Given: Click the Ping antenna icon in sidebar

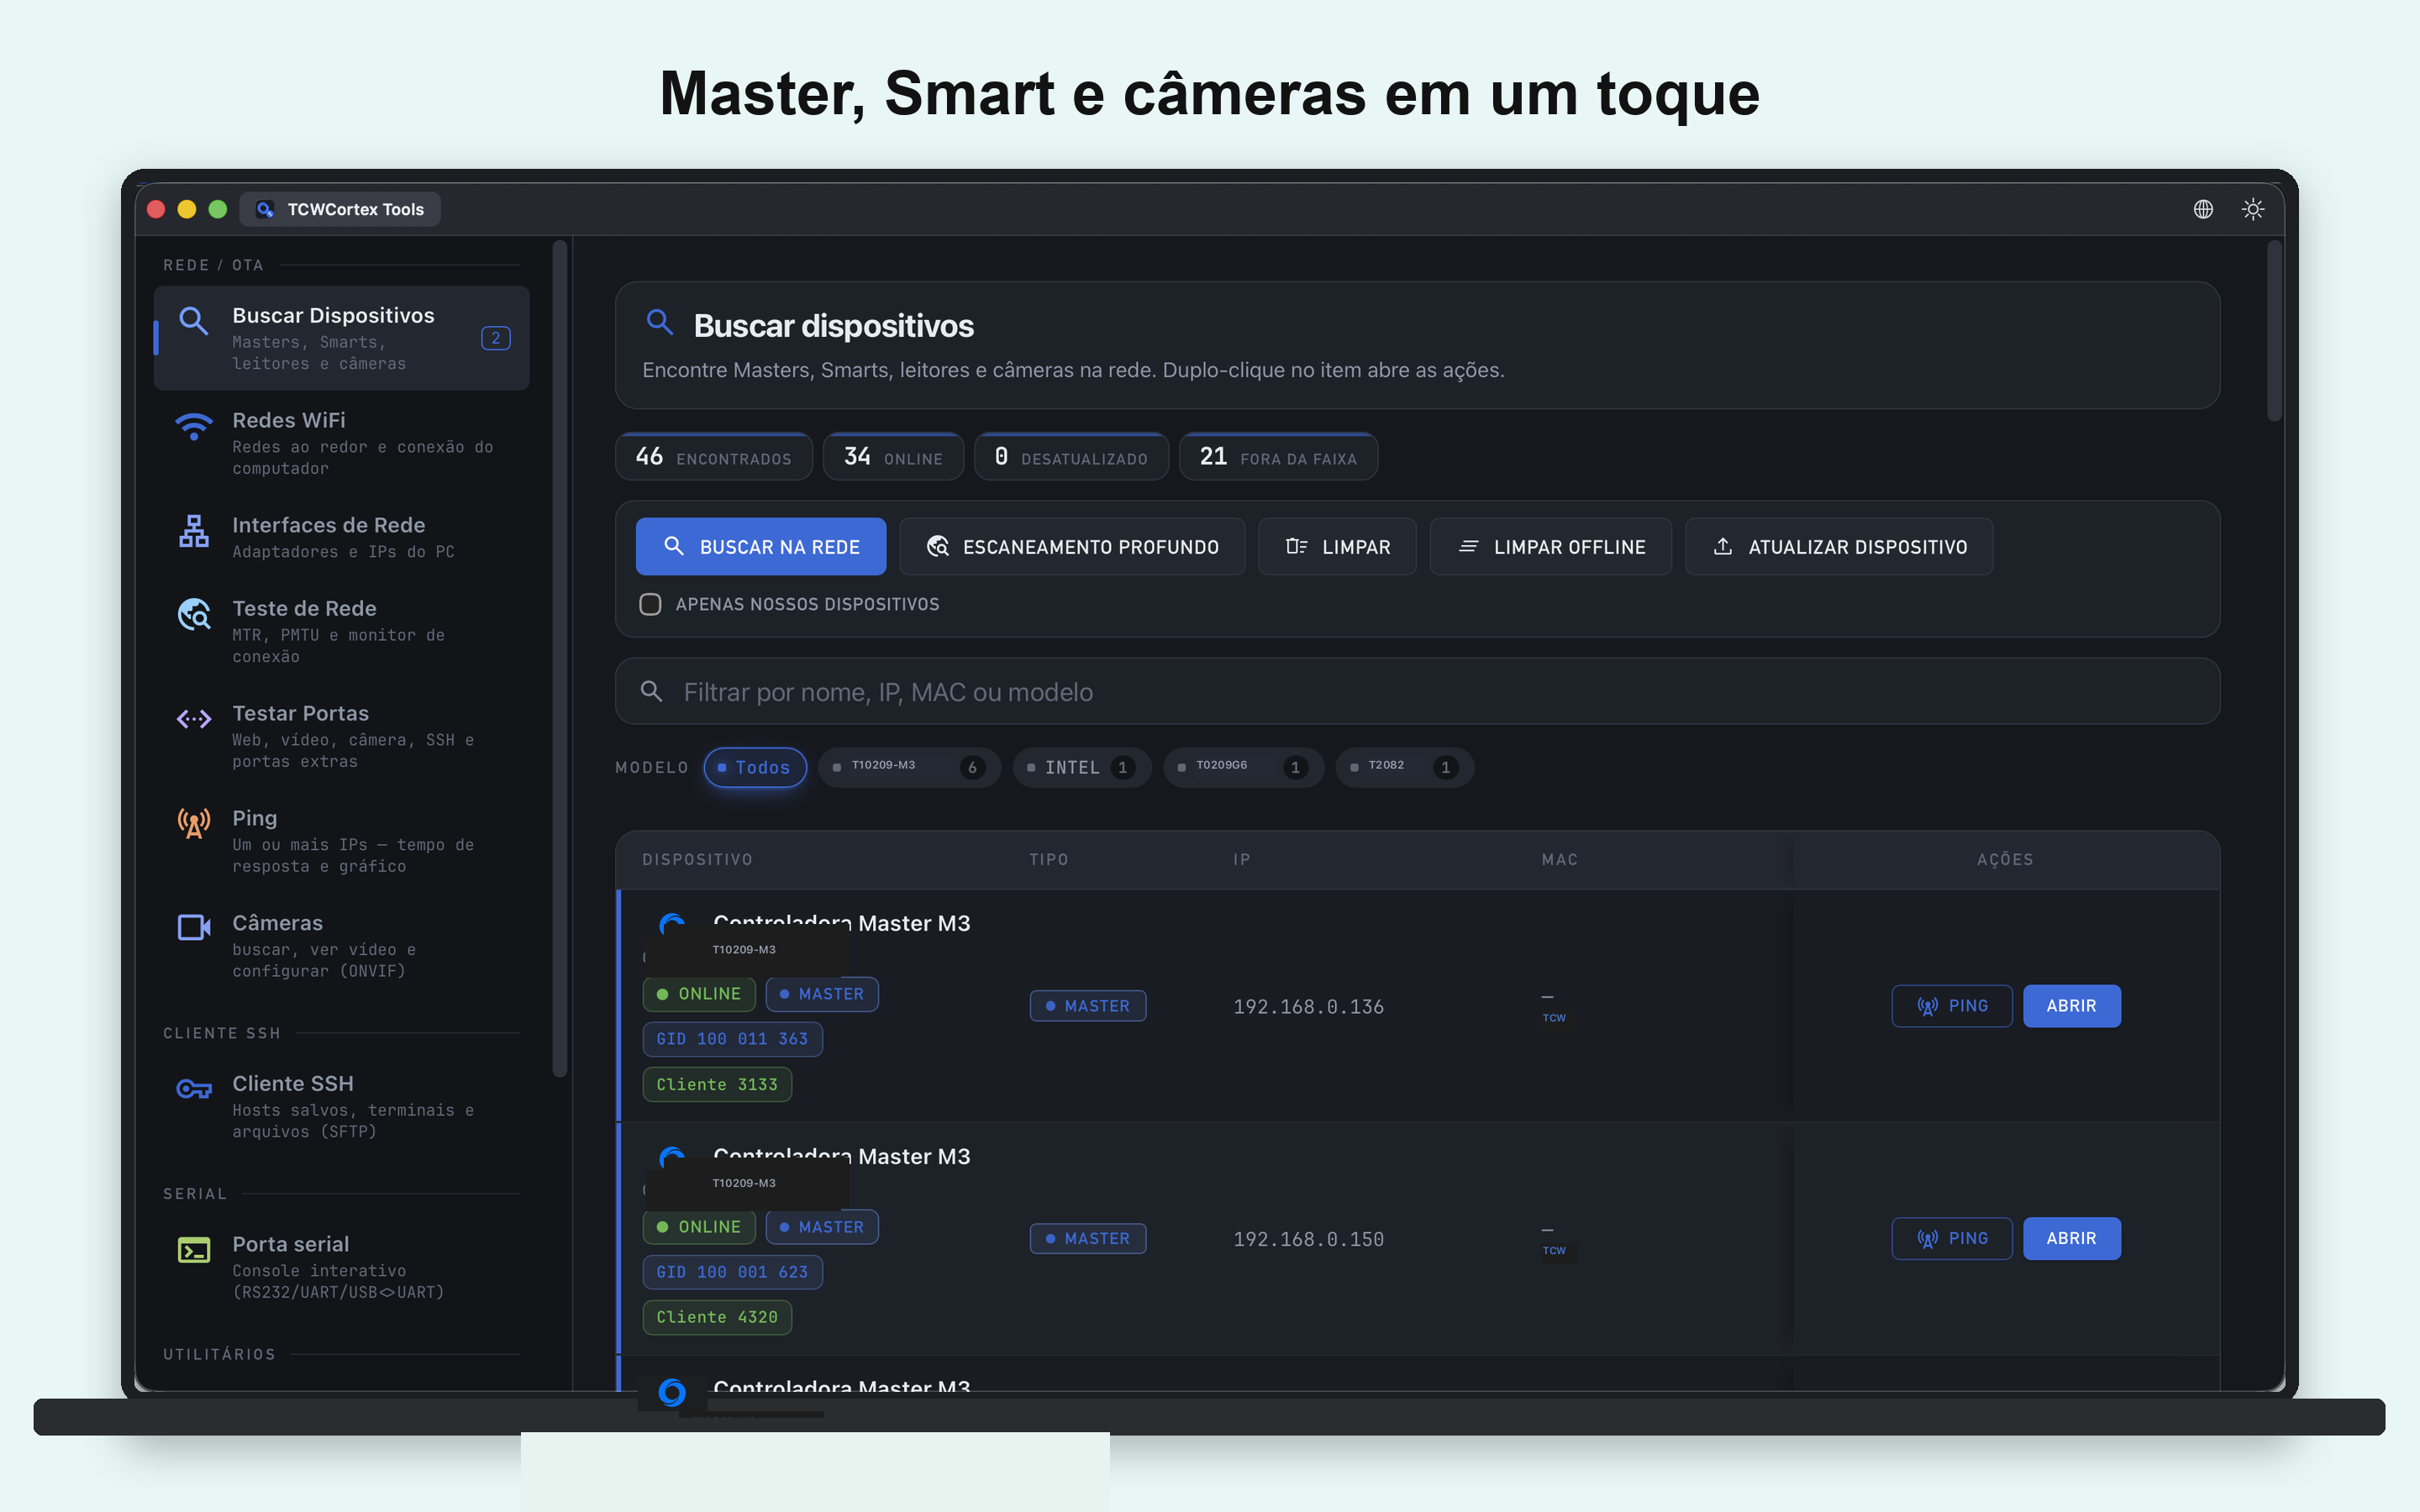Looking at the screenshot, I should [x=194, y=823].
